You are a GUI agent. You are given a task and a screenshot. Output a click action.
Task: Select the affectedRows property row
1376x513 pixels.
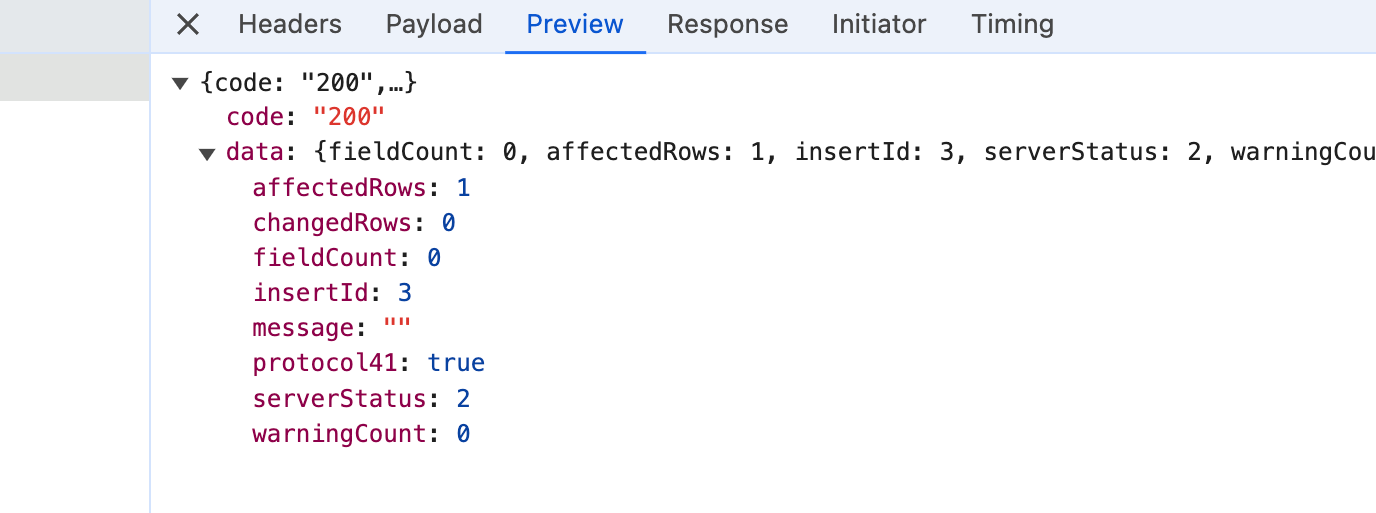(360, 188)
